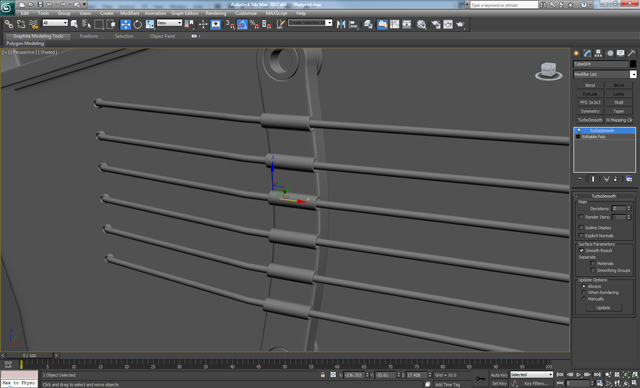Enable the Explicit Normals checkbox
The width and height of the screenshot is (640, 388).
(x=581, y=235)
